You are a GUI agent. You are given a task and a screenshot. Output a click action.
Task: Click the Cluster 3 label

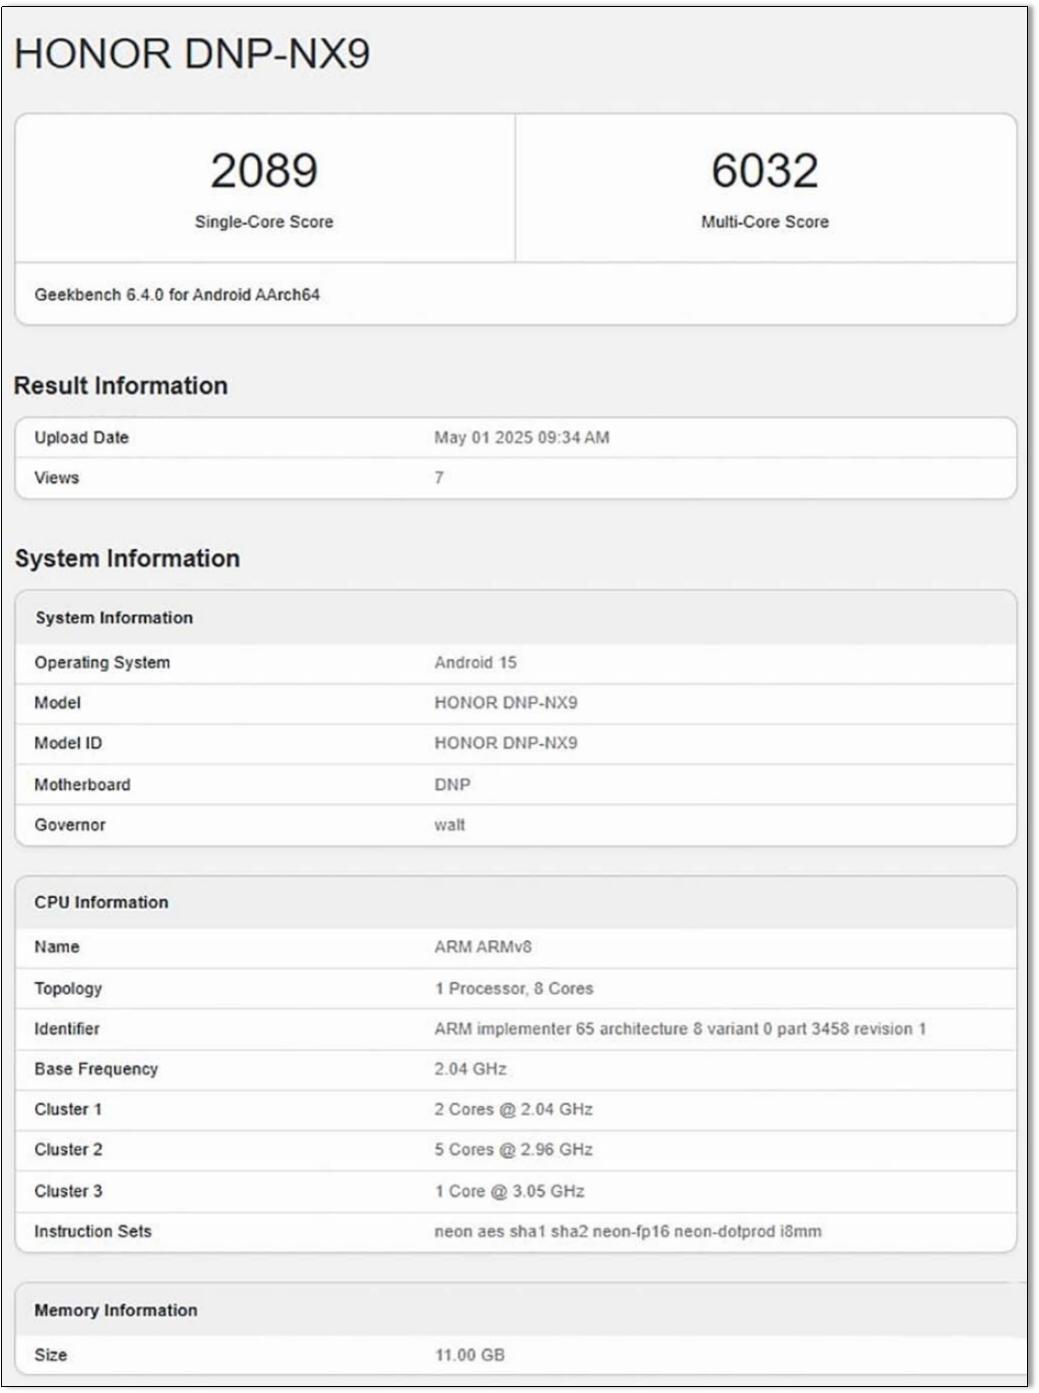pyautogui.click(x=68, y=1192)
